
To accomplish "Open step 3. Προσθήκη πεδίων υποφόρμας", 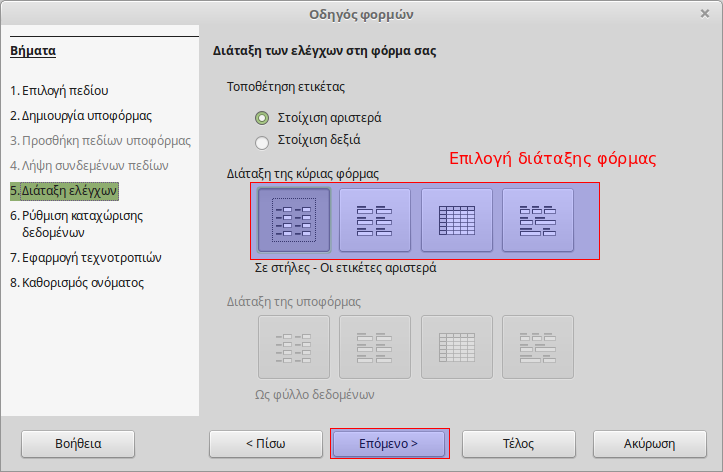I will click(x=101, y=140).
